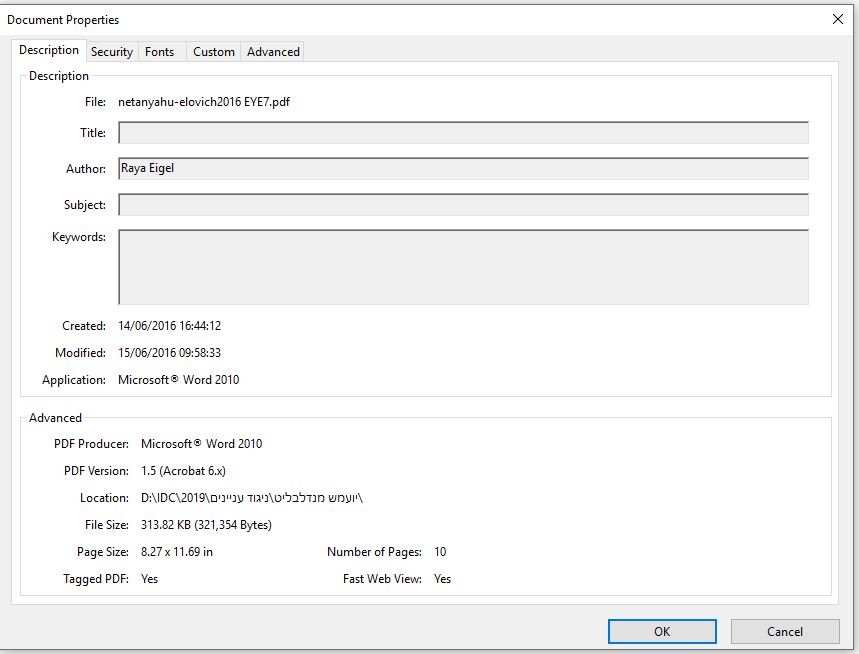859x654 pixels.
Task: Click inside the Subject text field
Action: [463, 205]
